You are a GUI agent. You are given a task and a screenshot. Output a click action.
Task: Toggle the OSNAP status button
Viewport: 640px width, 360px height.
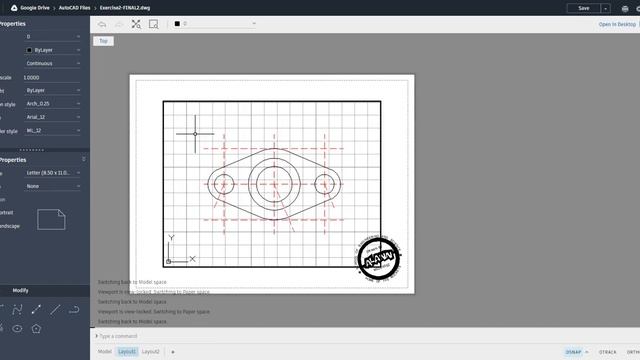pyautogui.click(x=573, y=352)
